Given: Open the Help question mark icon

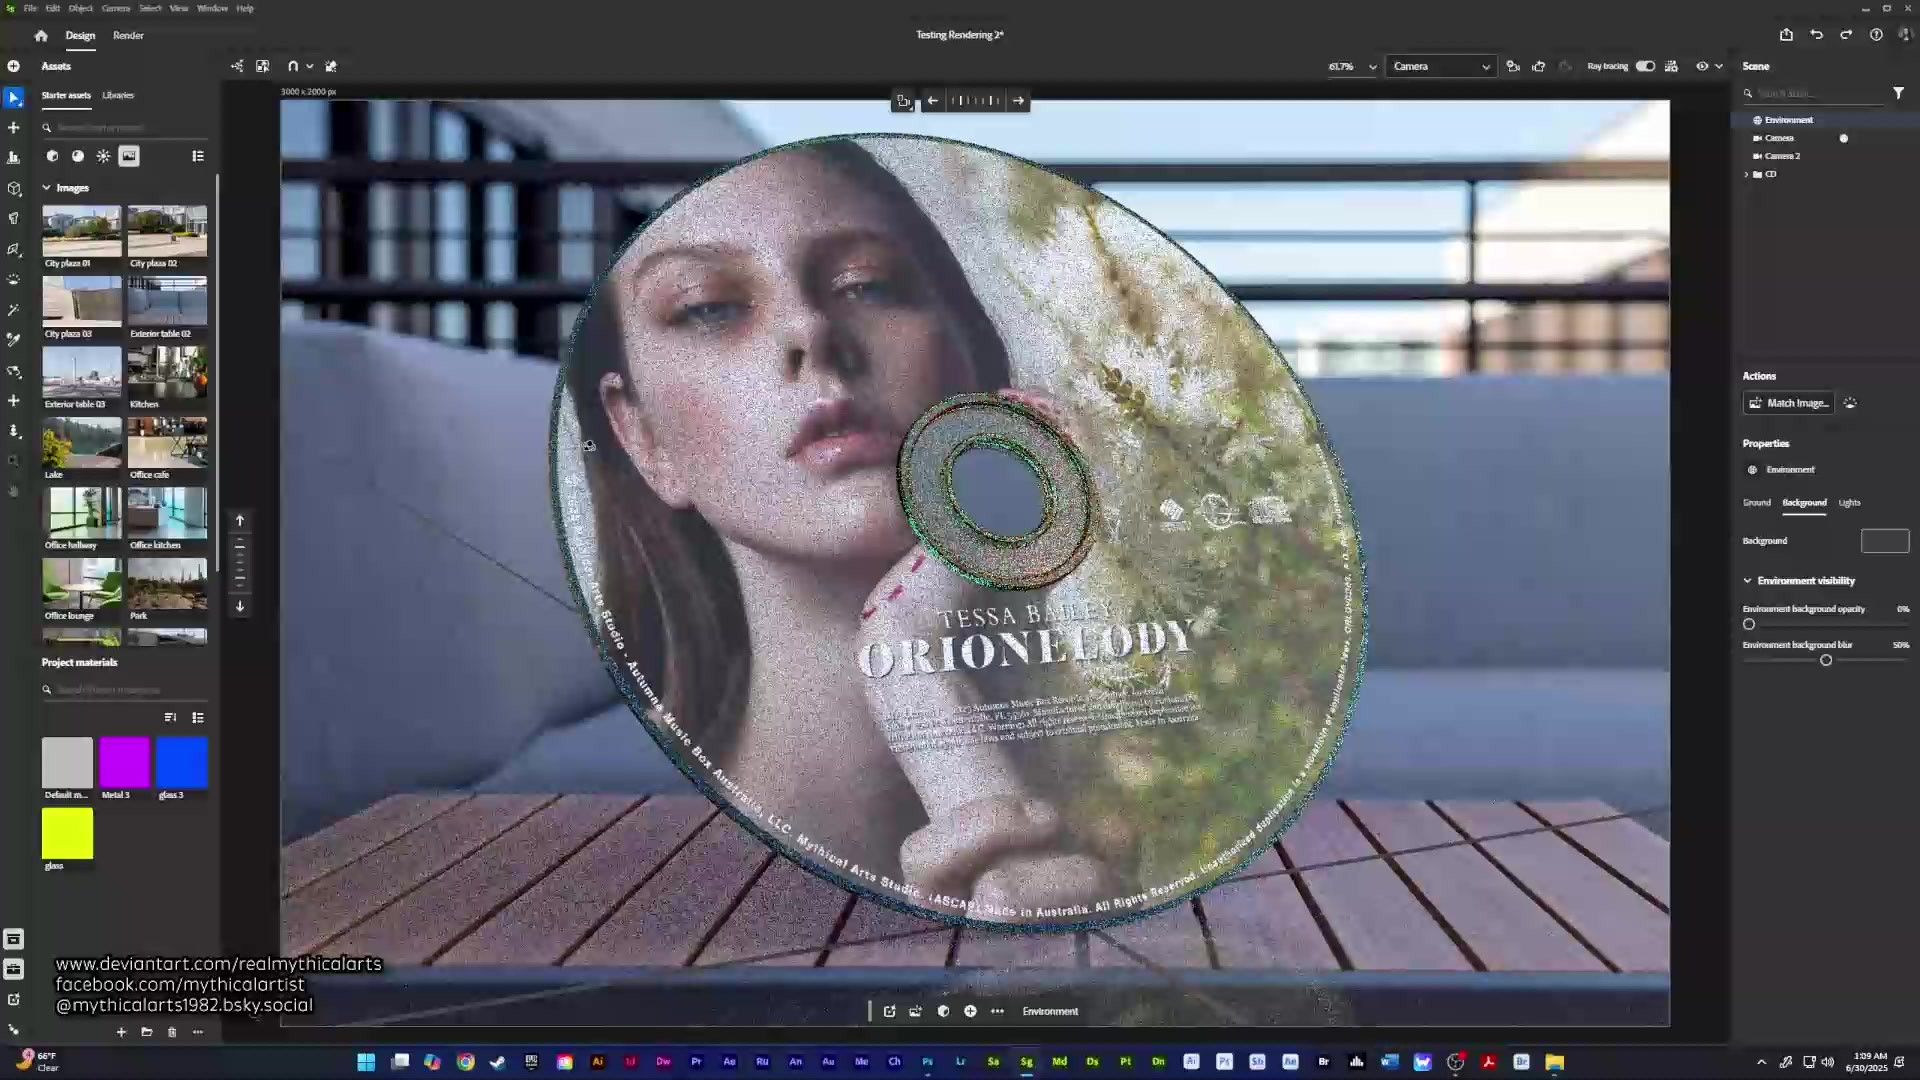Looking at the screenshot, I should pos(1876,35).
